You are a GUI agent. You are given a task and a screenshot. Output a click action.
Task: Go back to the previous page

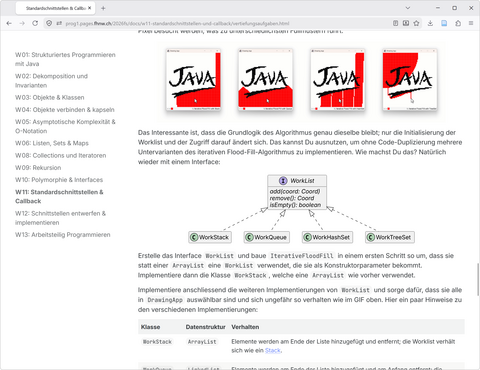point(9,23)
